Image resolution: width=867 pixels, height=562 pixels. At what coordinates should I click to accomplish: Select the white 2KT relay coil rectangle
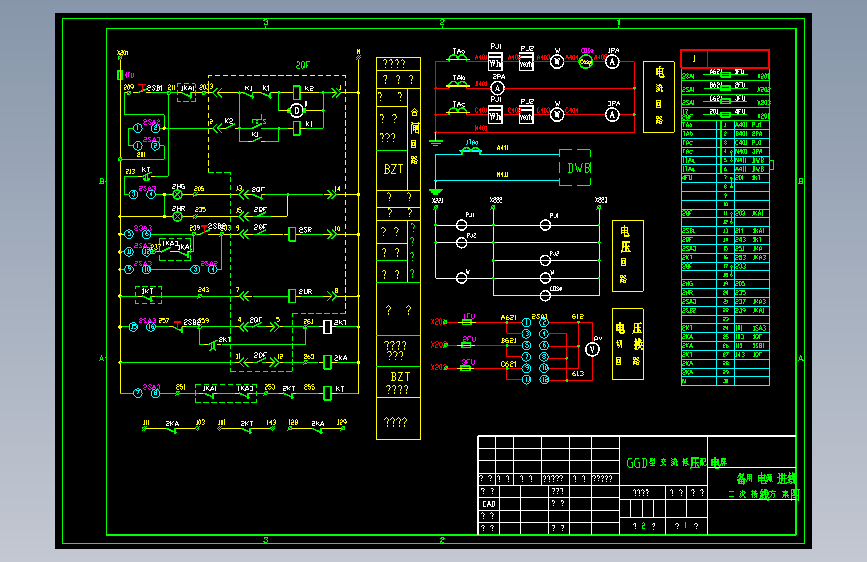(x=327, y=327)
